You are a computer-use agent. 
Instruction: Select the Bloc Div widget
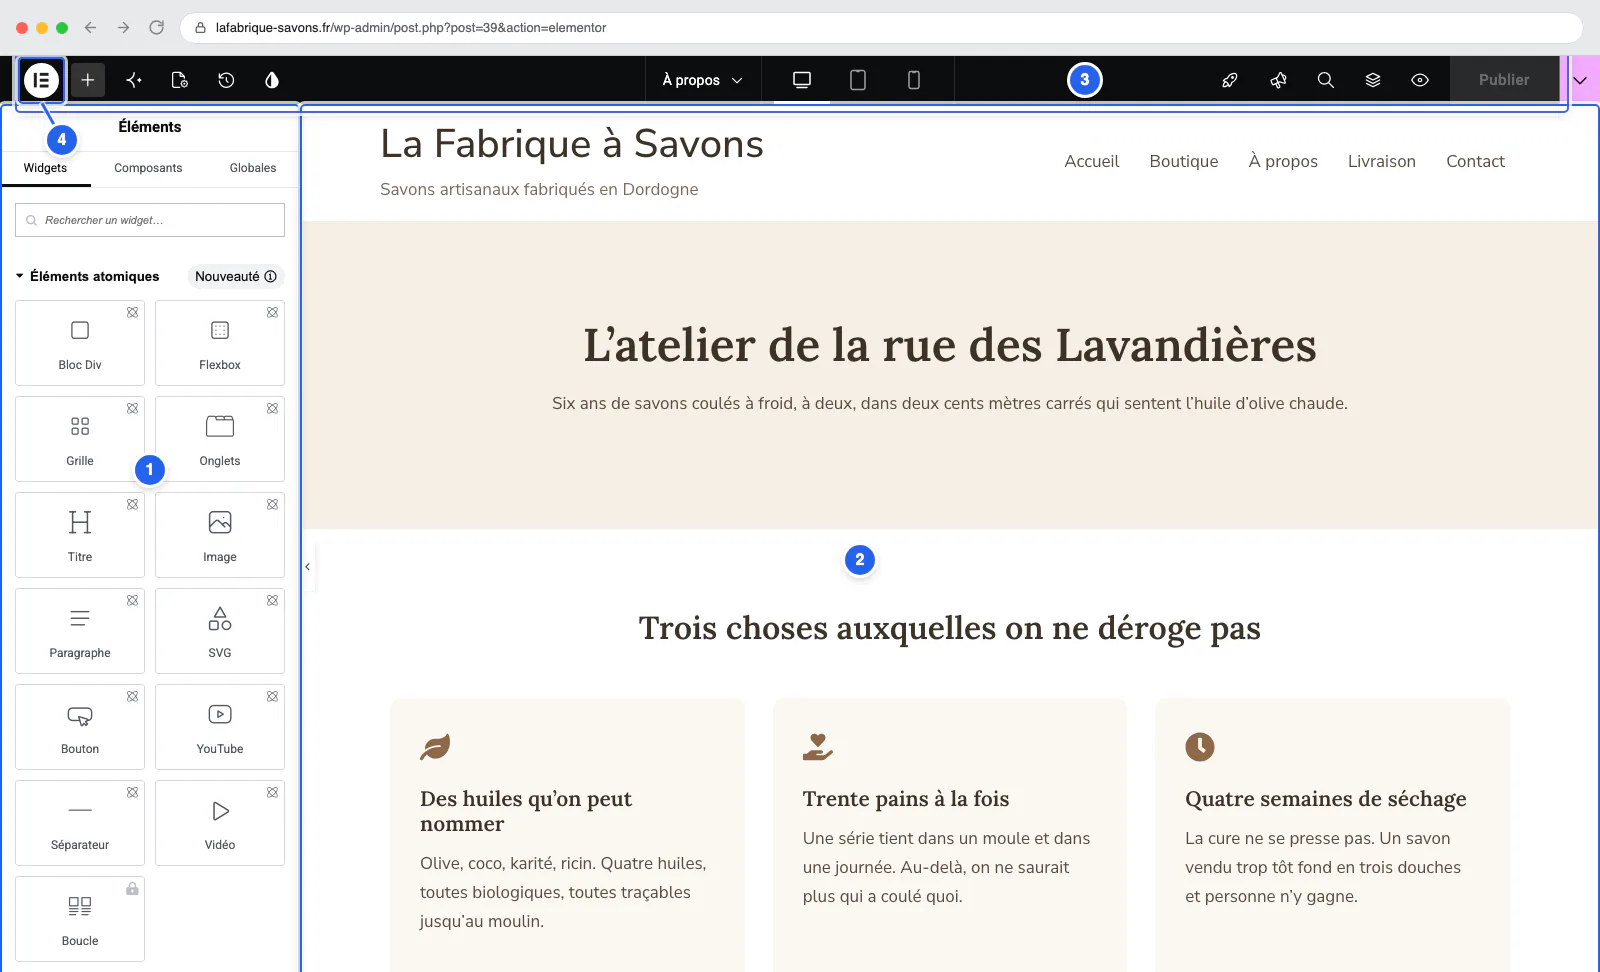80,343
